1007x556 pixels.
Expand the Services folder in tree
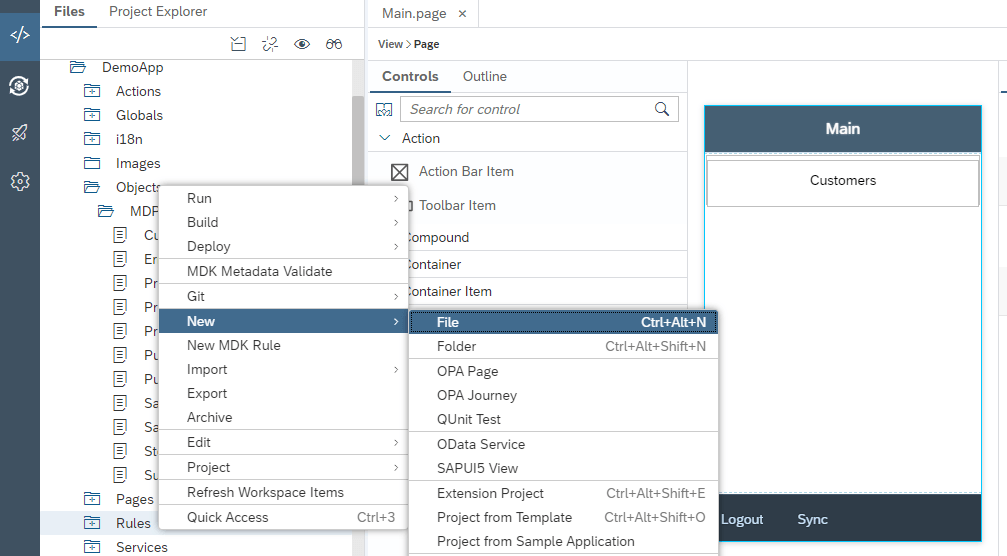pos(93,547)
